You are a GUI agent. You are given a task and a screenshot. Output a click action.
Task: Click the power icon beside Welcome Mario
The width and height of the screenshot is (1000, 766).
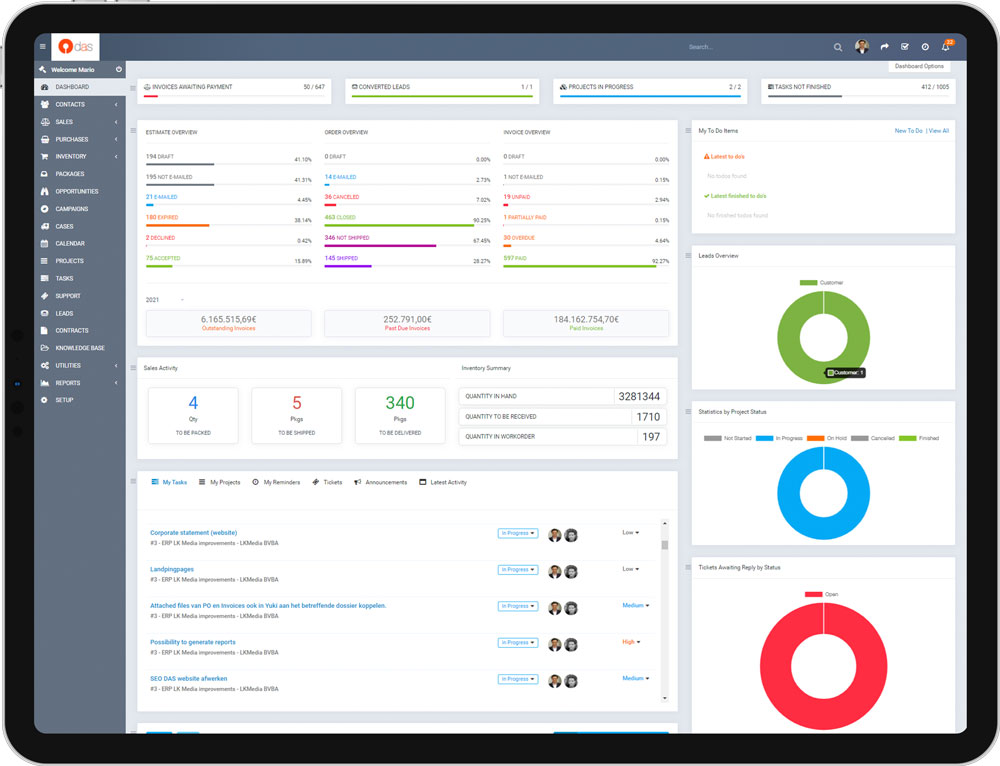[x=119, y=69]
